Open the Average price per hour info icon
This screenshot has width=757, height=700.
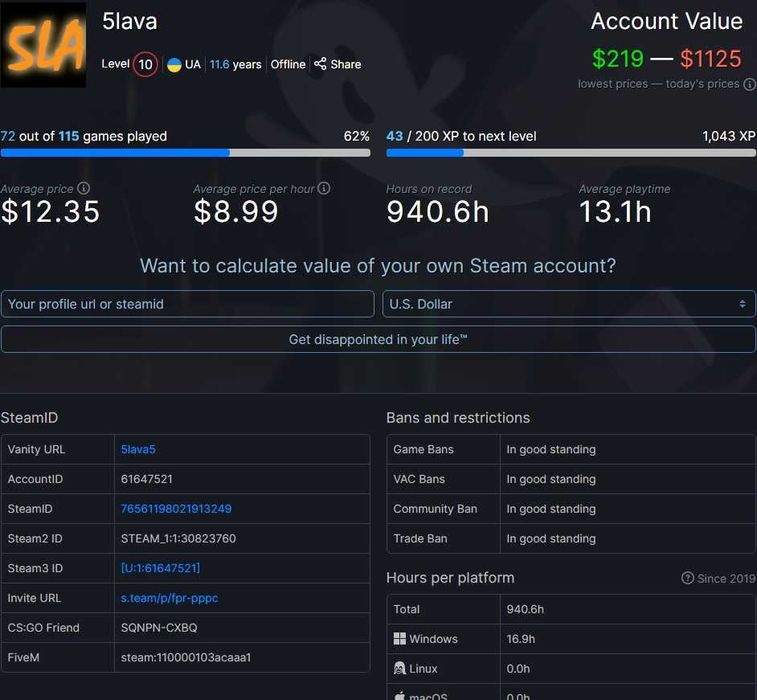(x=324, y=188)
